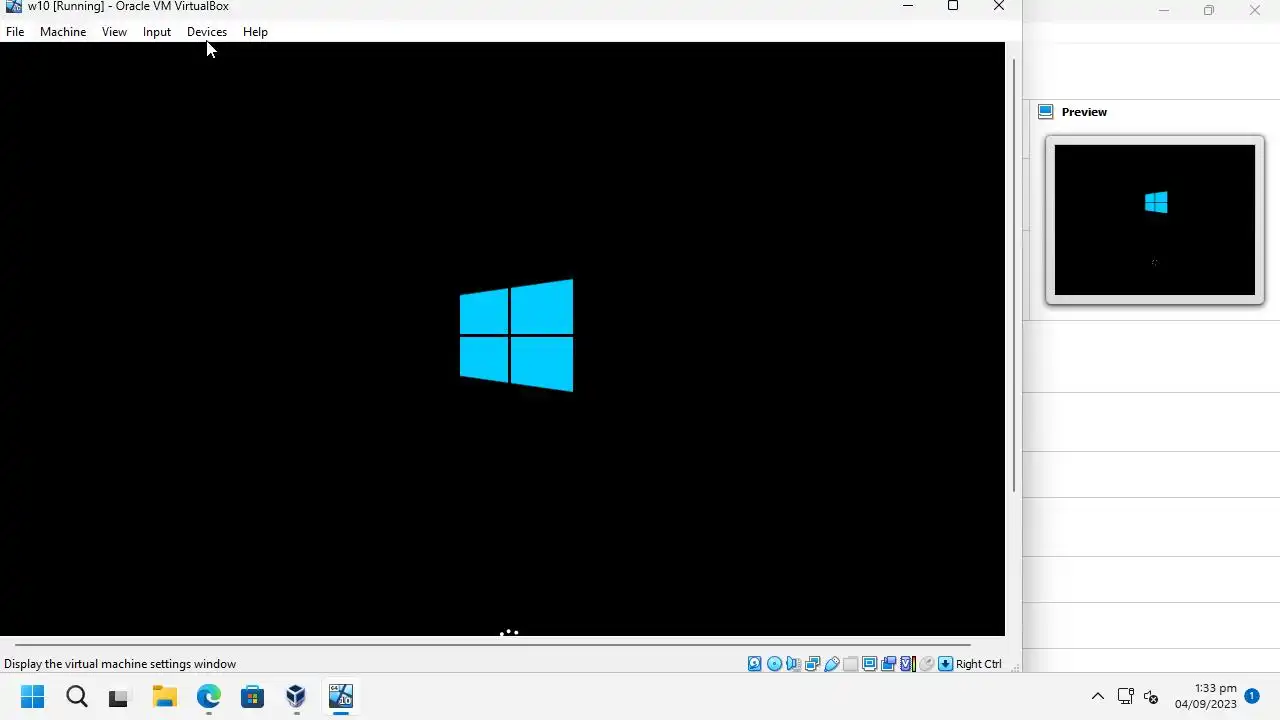Open the Input menu

pyautogui.click(x=157, y=32)
